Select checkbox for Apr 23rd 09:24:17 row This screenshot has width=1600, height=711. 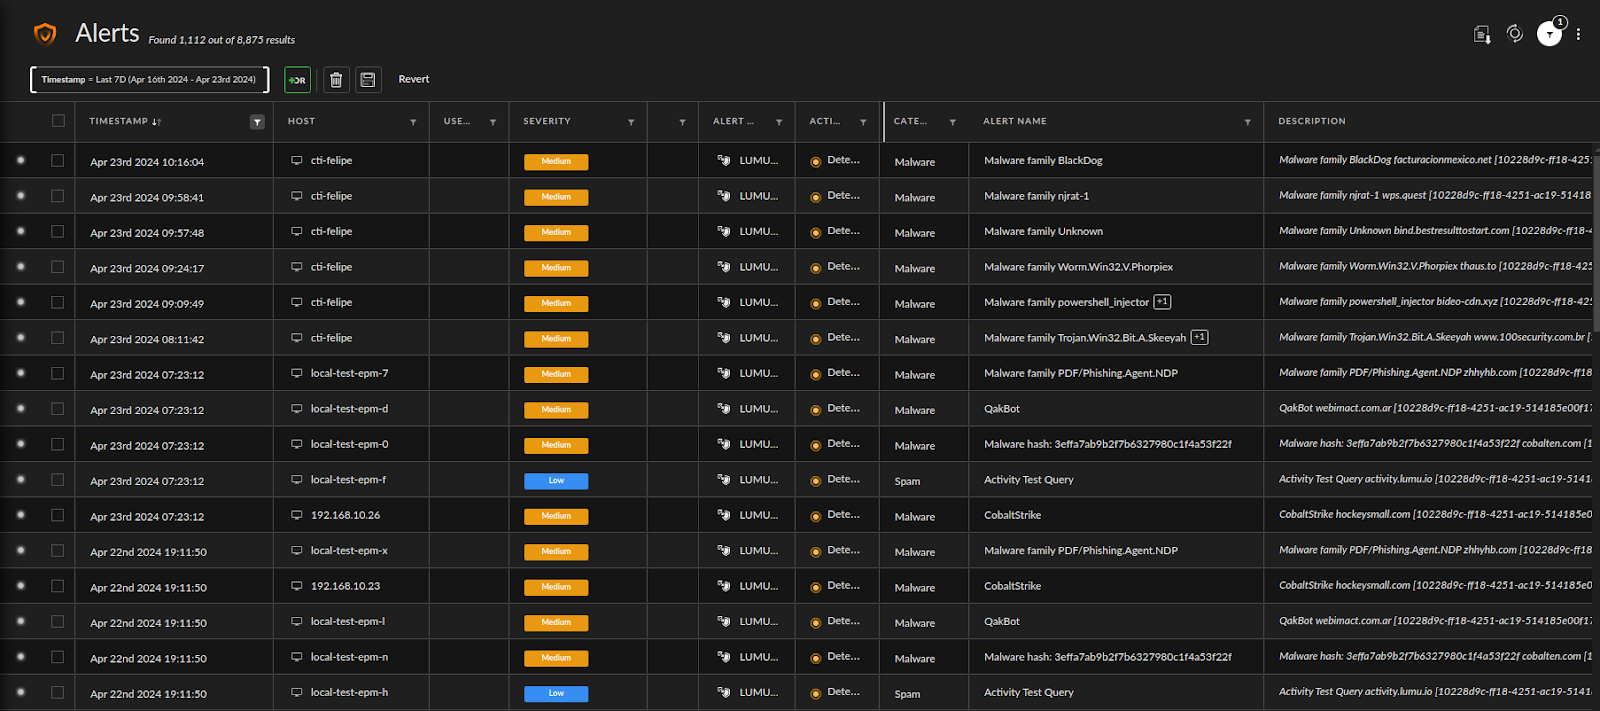pyautogui.click(x=58, y=267)
